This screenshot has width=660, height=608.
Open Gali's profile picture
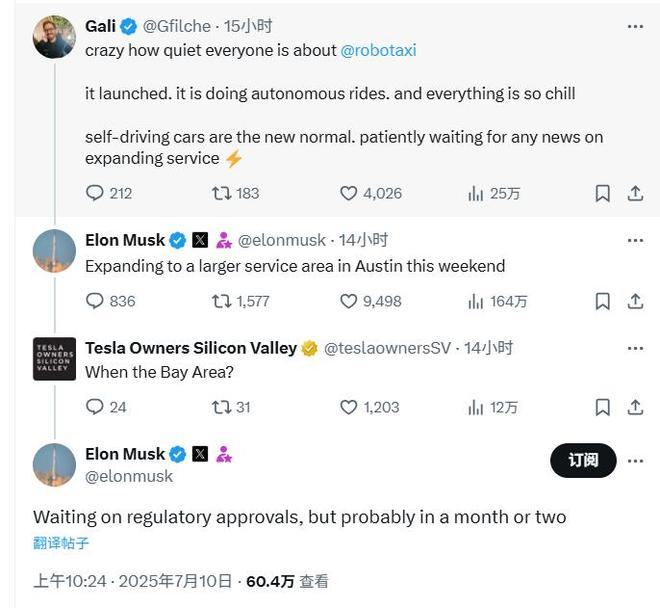[x=54, y=37]
